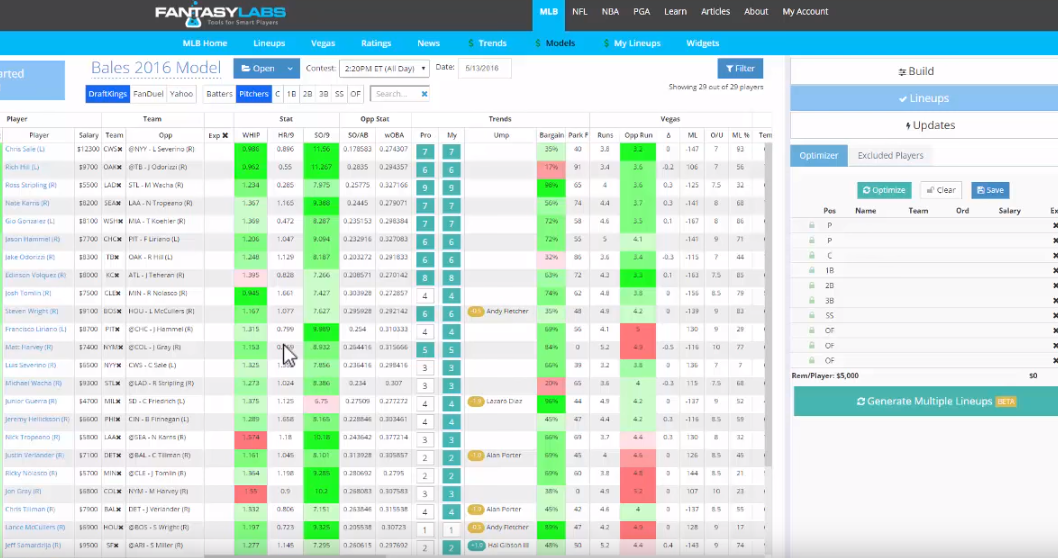1058x558 pixels.
Task: Toggle the lock on the C lineup slot
Action: point(812,255)
